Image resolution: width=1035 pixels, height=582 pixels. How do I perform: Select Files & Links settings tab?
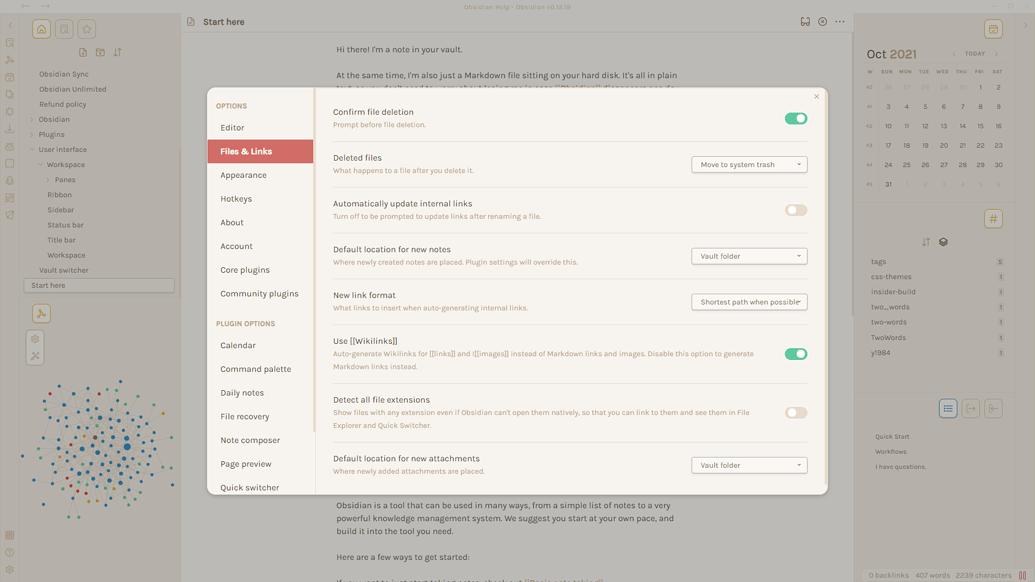coord(260,151)
